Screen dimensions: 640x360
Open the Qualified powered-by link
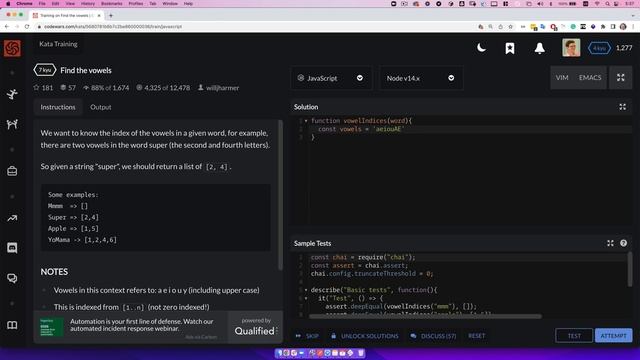coord(256,327)
